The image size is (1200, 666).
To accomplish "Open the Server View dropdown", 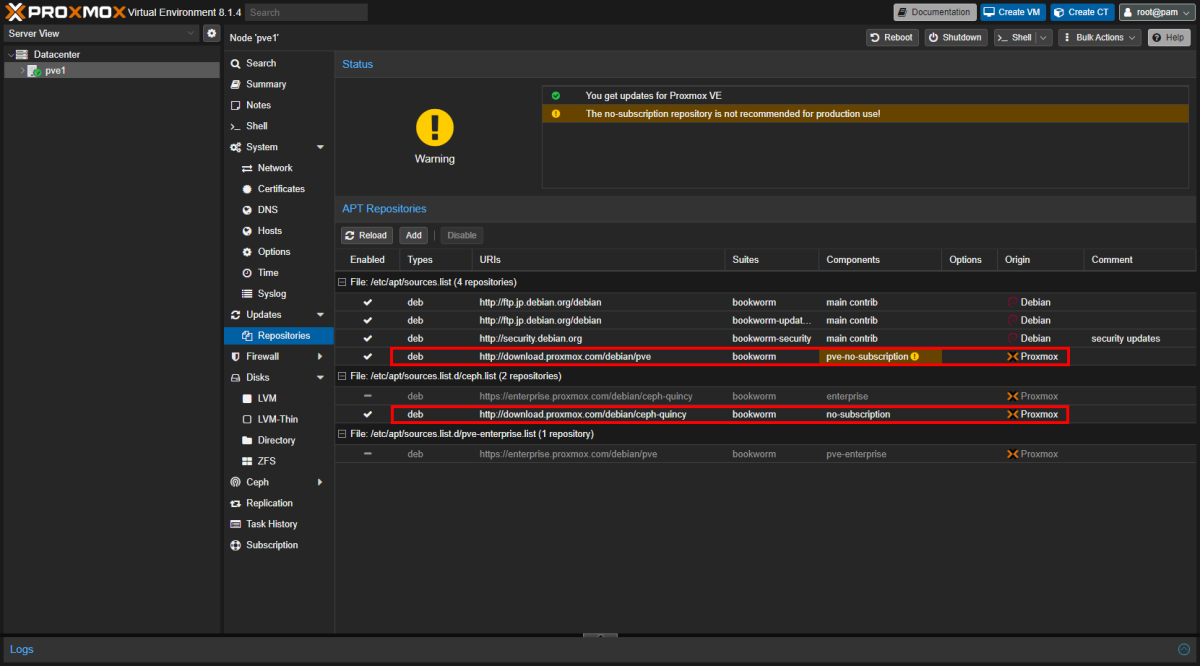I will (191, 33).
